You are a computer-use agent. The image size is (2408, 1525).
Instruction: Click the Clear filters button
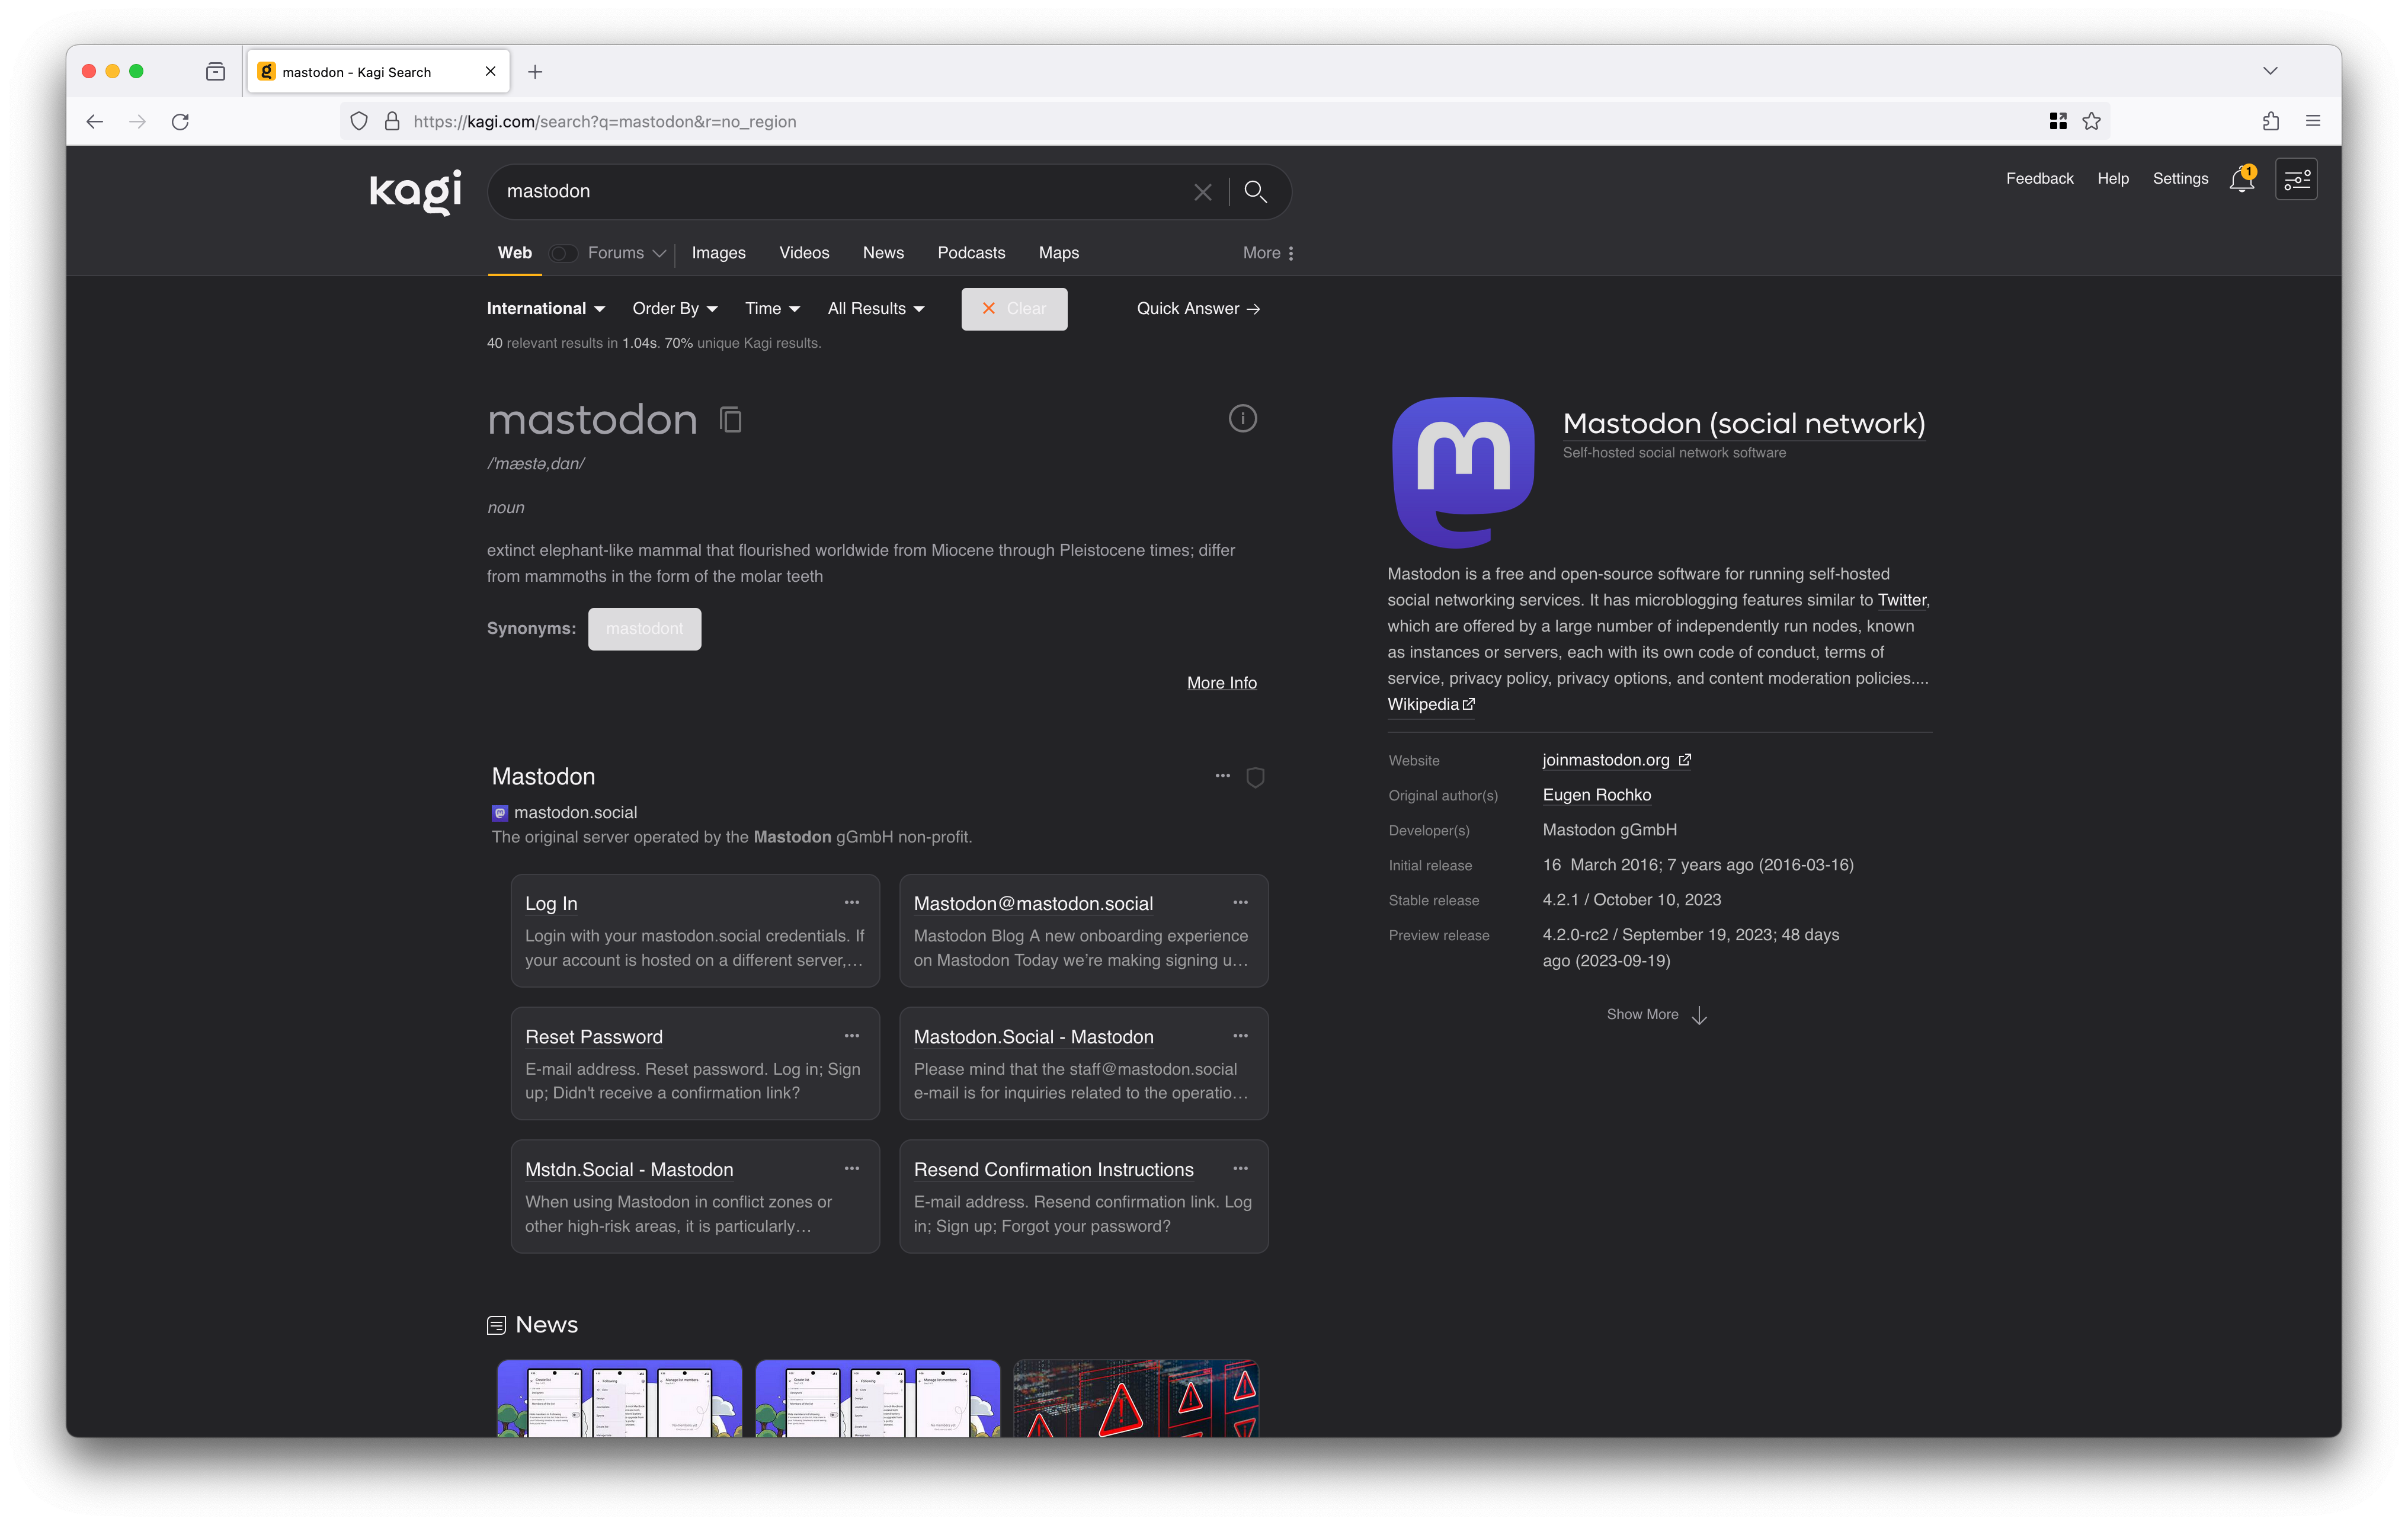[x=1014, y=309]
